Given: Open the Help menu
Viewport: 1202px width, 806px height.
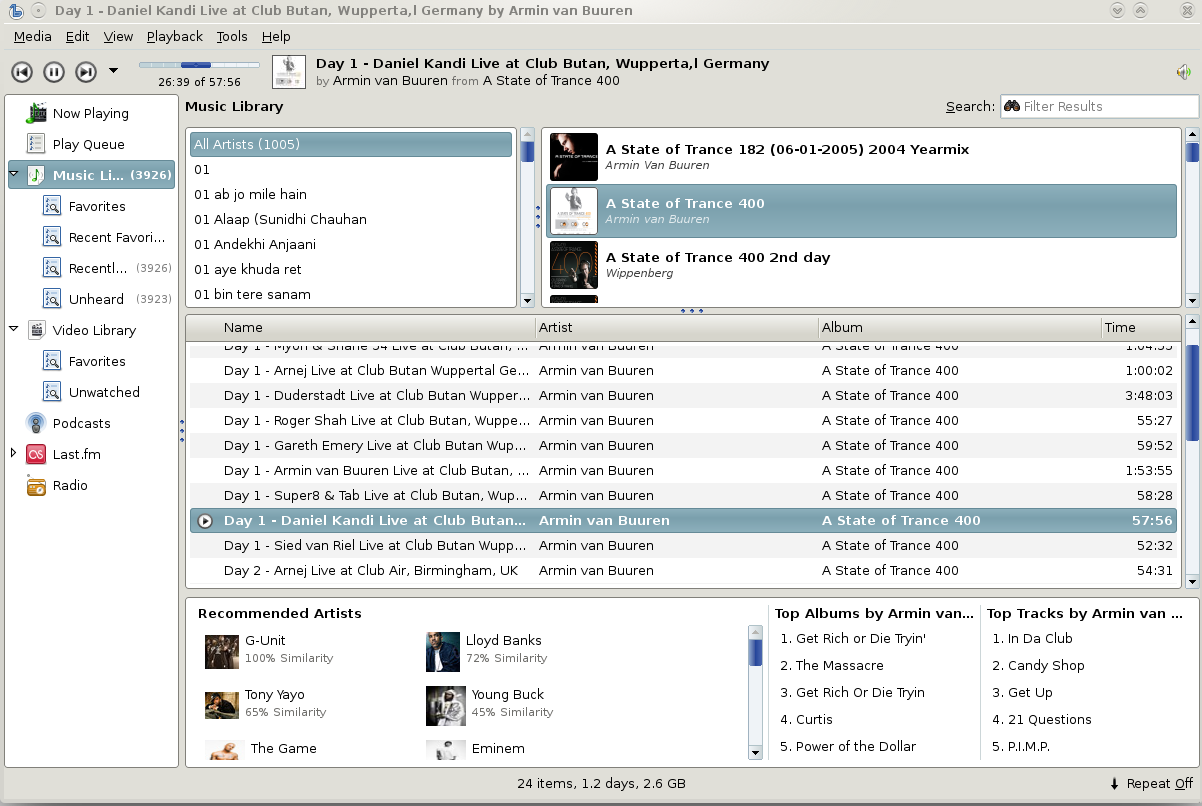Looking at the screenshot, I should click(x=276, y=36).
